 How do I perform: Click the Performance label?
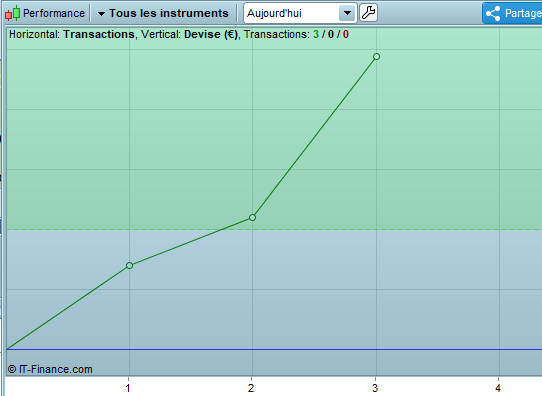(54, 13)
